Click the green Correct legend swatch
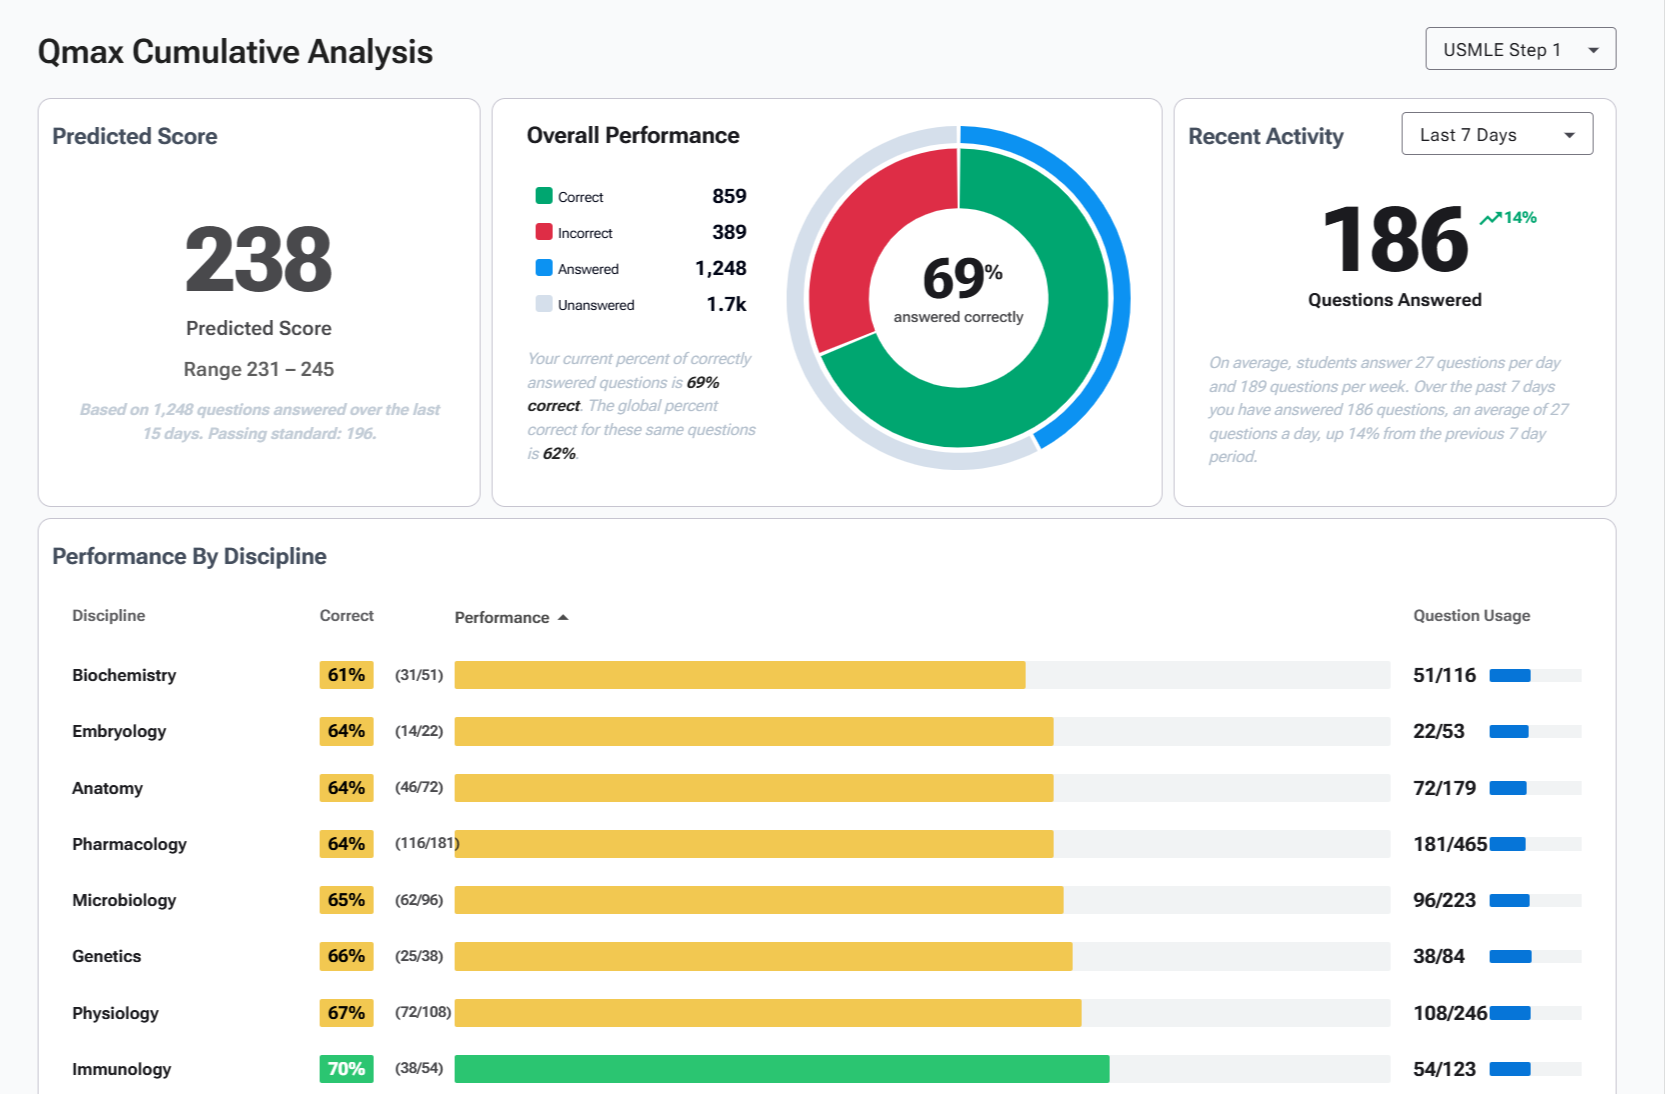The image size is (1665, 1094). tap(544, 196)
